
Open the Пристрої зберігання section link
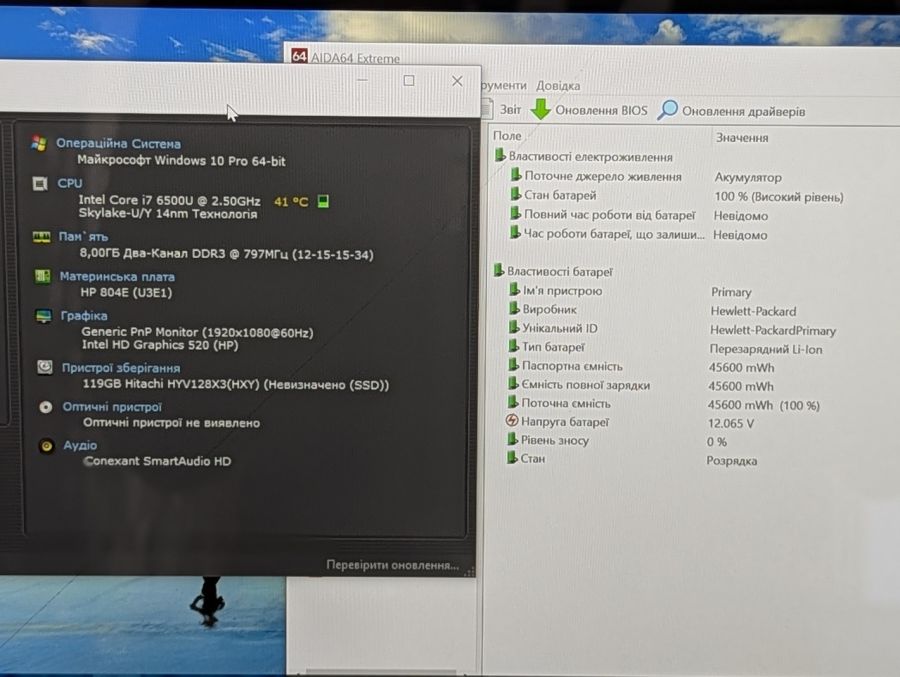point(121,368)
